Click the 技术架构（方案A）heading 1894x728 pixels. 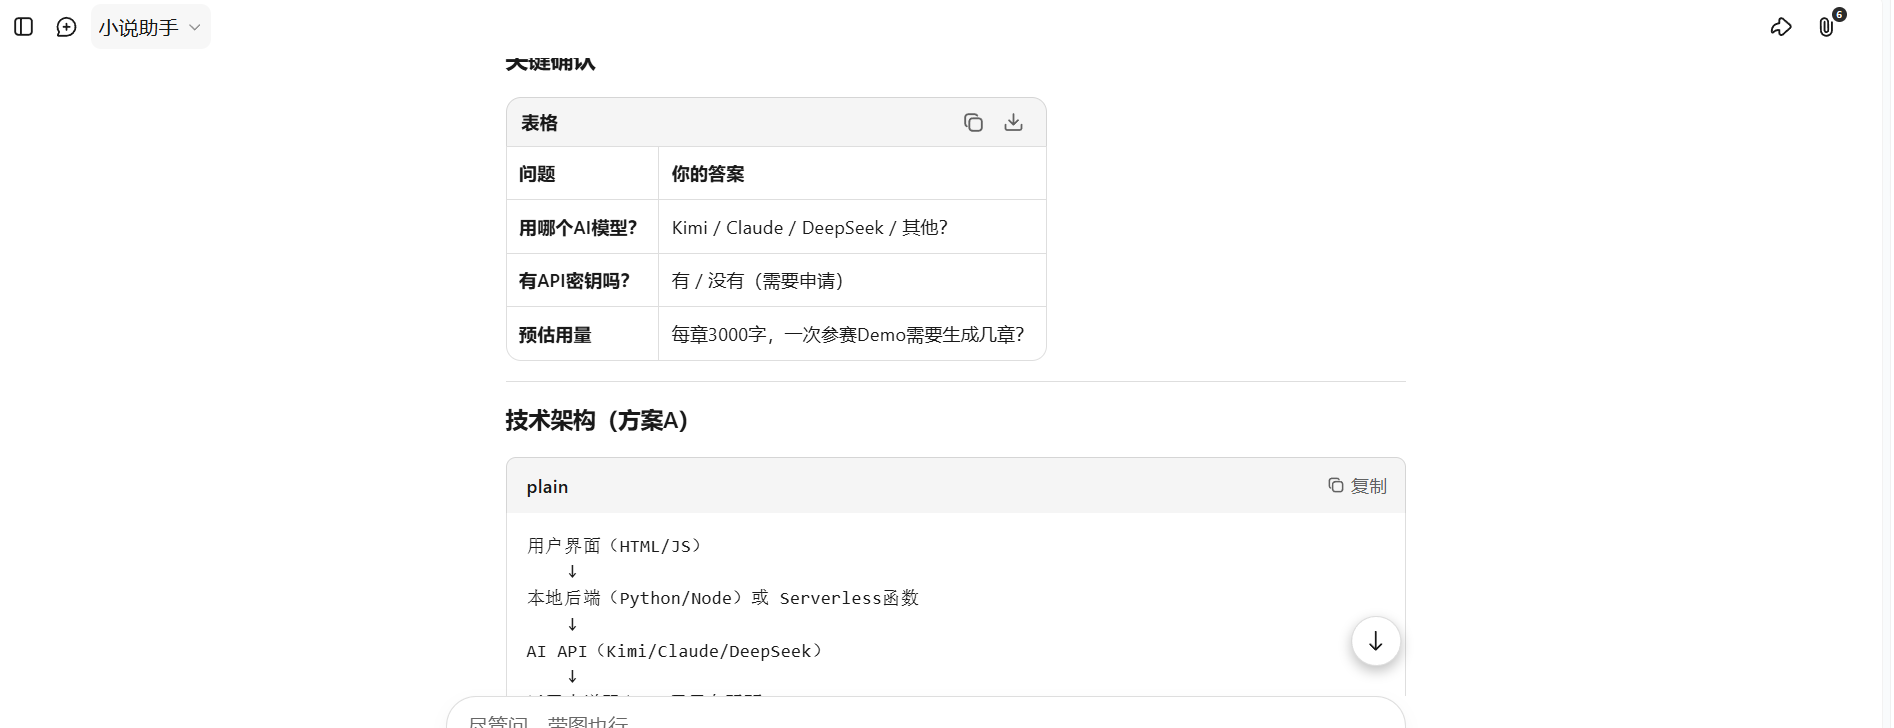[597, 420]
